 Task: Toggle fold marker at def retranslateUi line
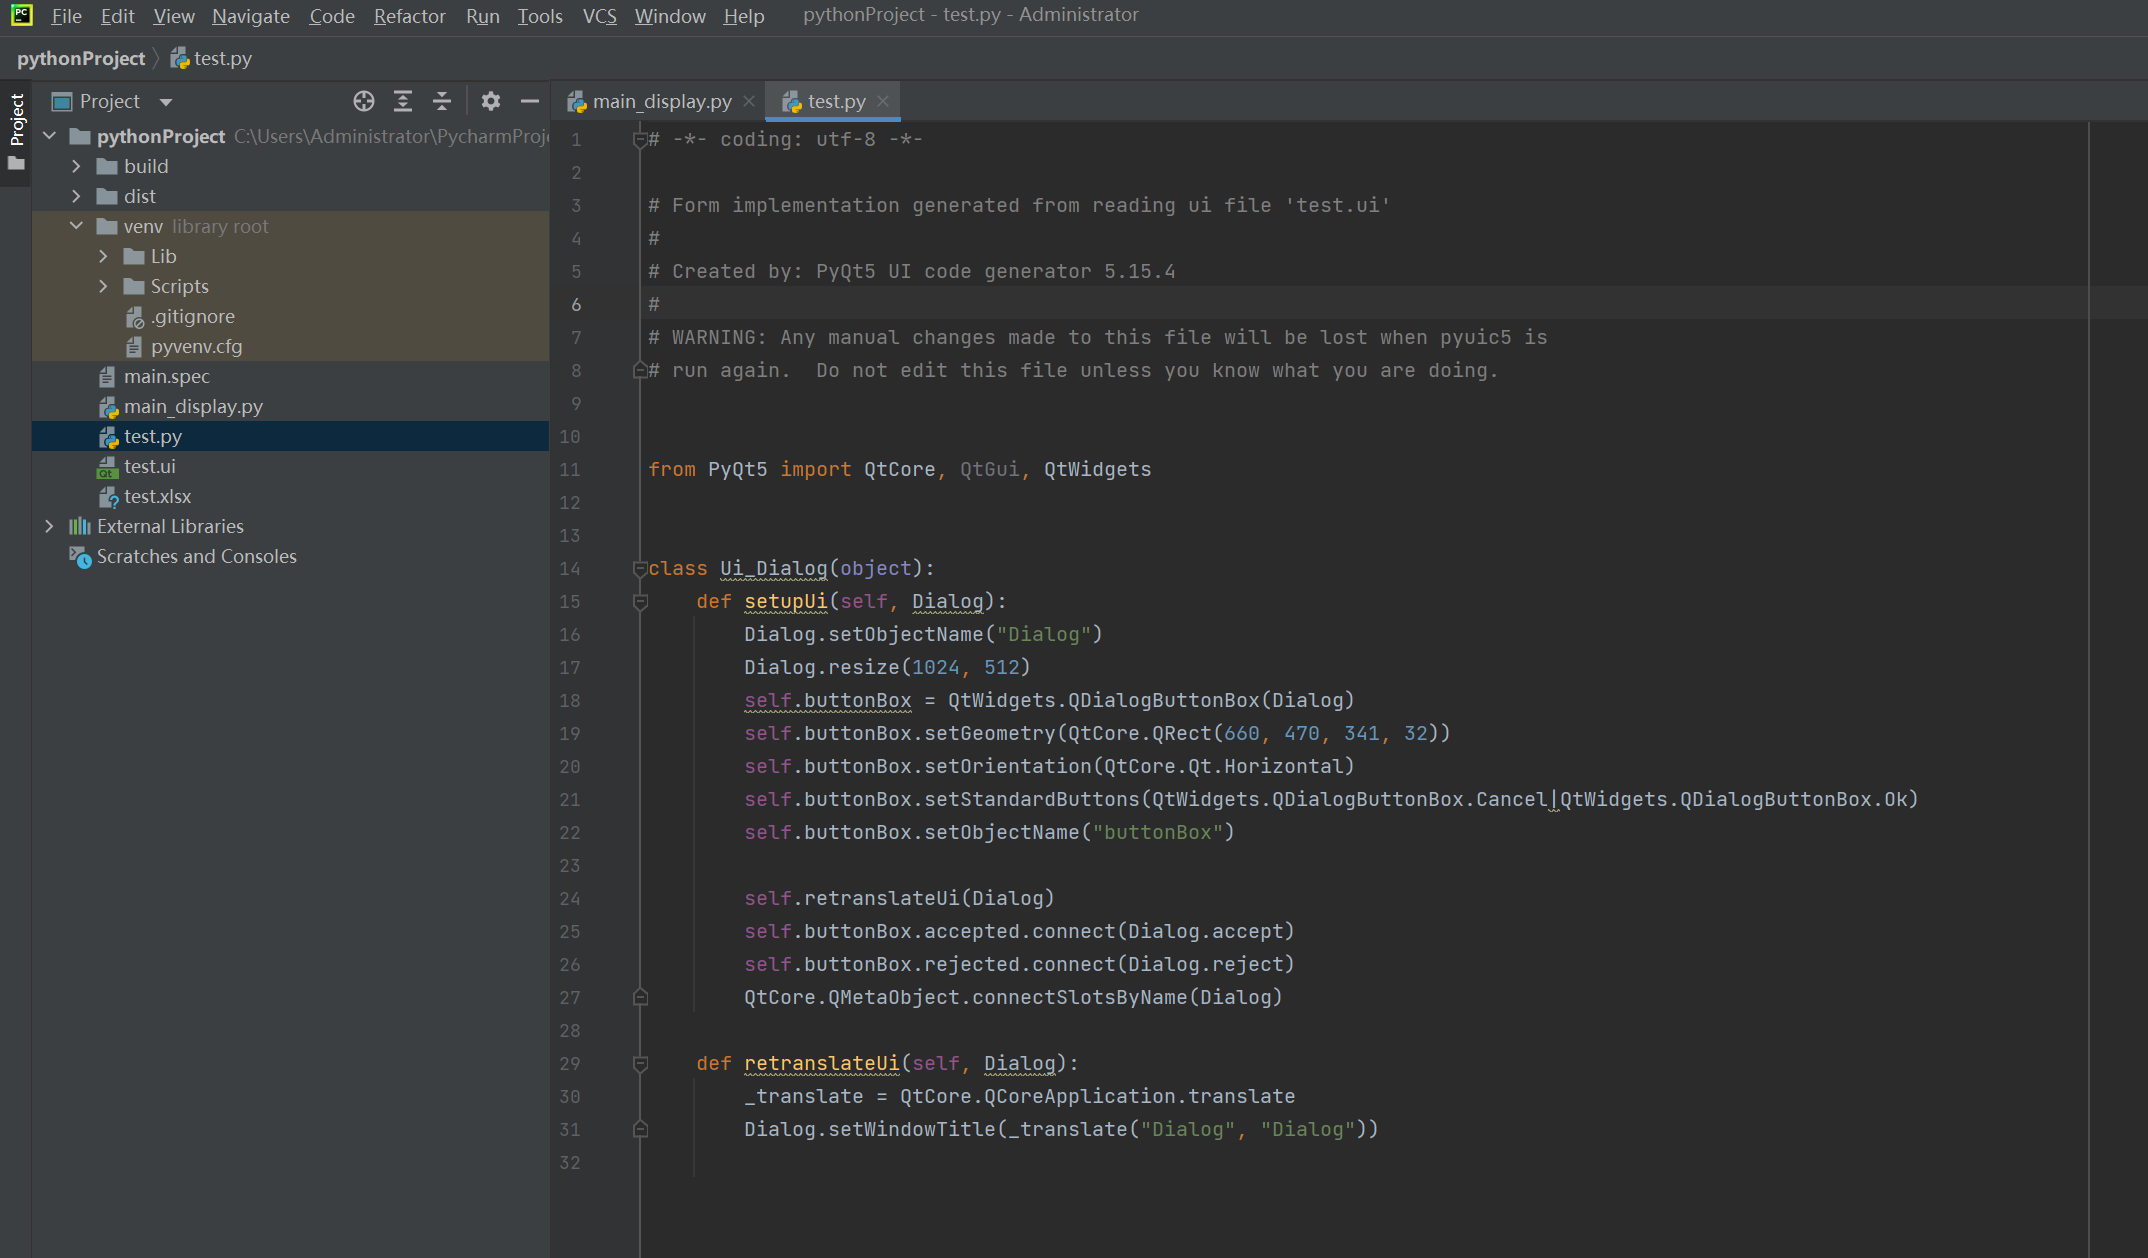pos(640,1063)
